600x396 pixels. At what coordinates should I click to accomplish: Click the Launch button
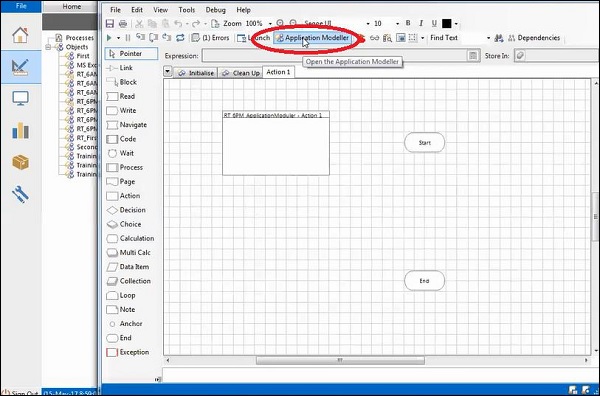tap(254, 38)
